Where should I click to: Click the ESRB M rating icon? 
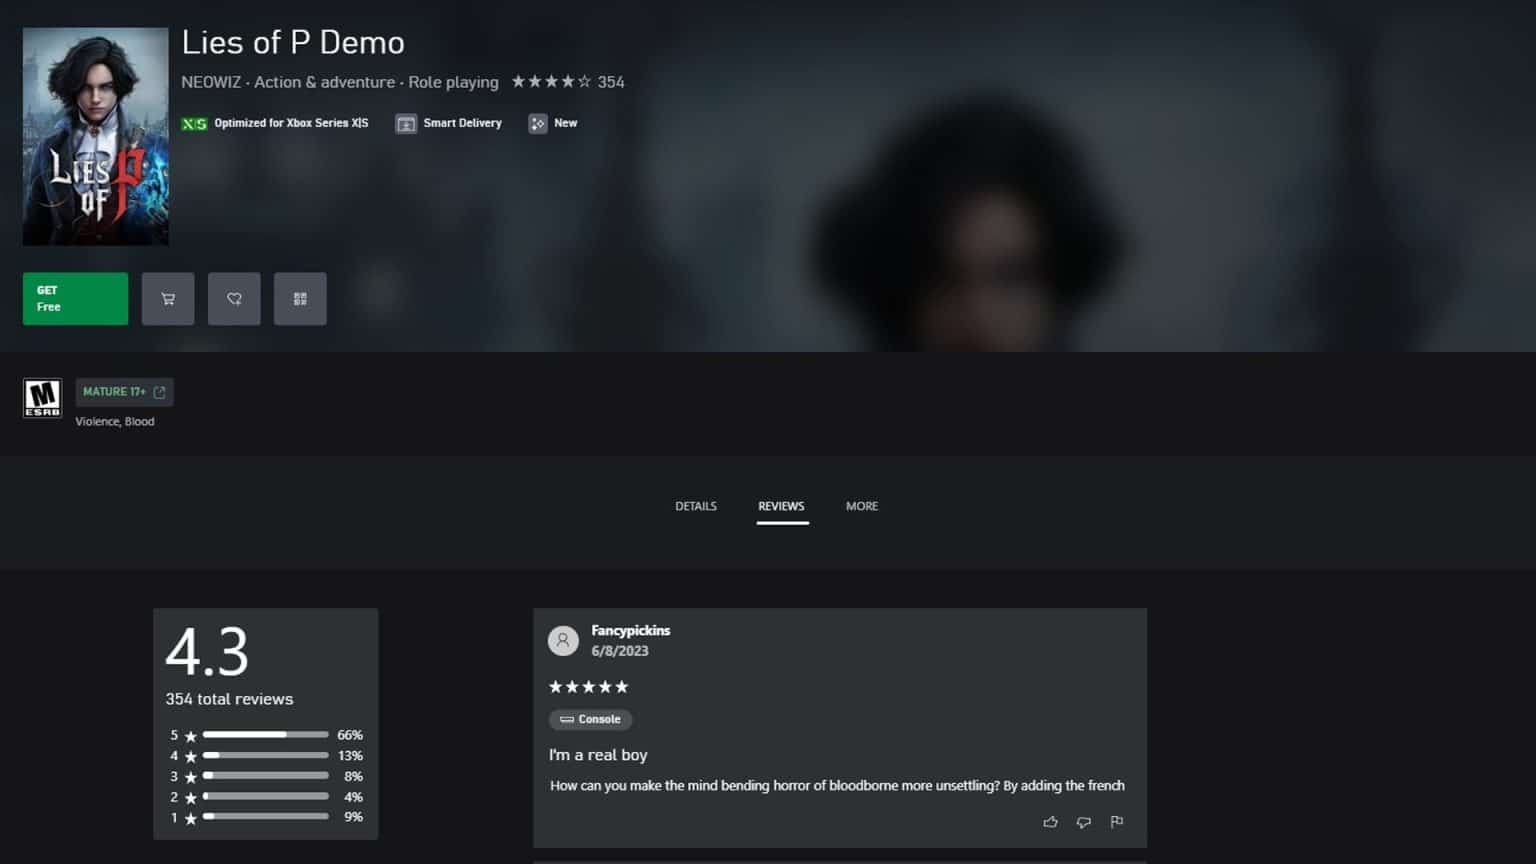pyautogui.click(x=42, y=398)
